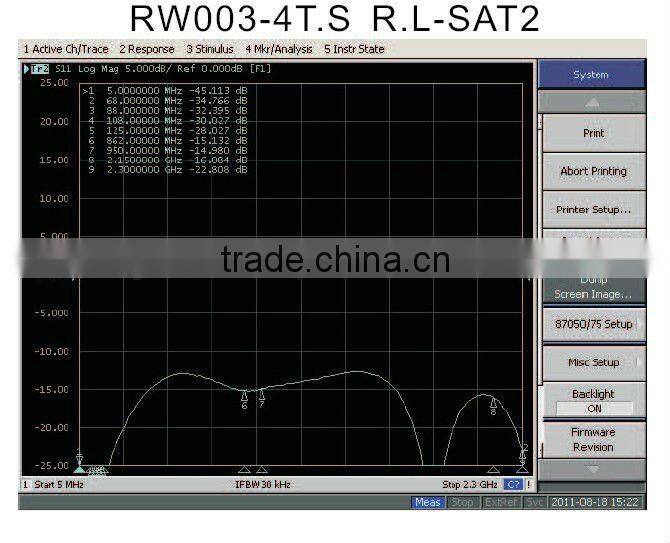Open the Misc Setup submenu
Image resolution: width=670 pixels, height=543 pixels.
(594, 362)
